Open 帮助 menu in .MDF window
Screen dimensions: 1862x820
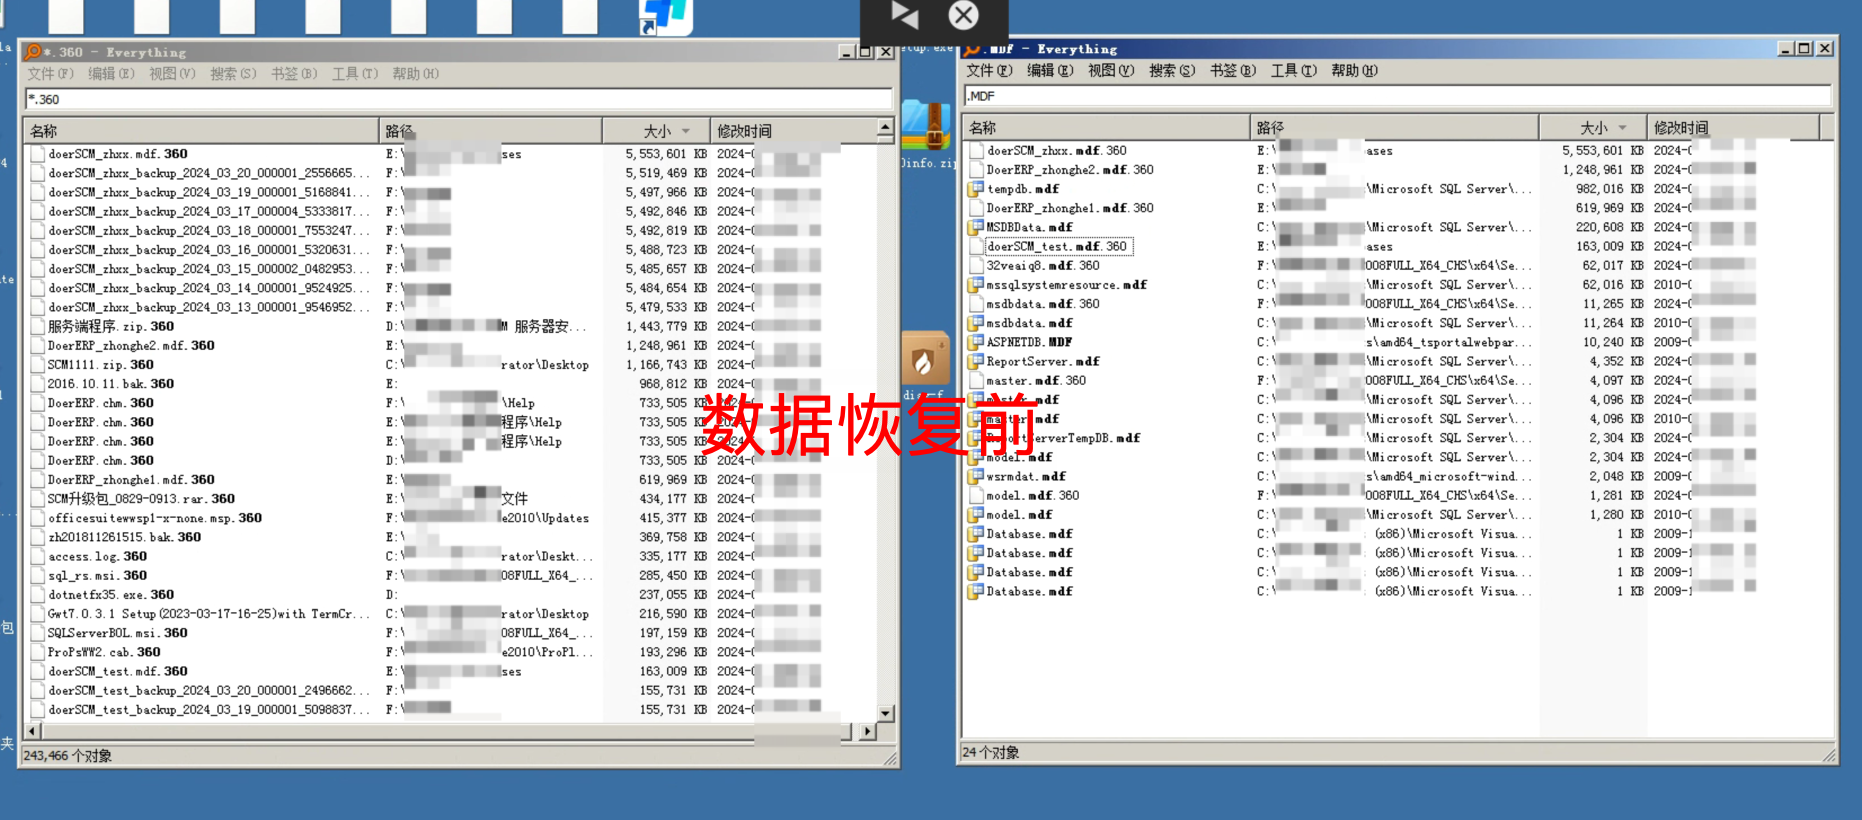coord(1354,71)
